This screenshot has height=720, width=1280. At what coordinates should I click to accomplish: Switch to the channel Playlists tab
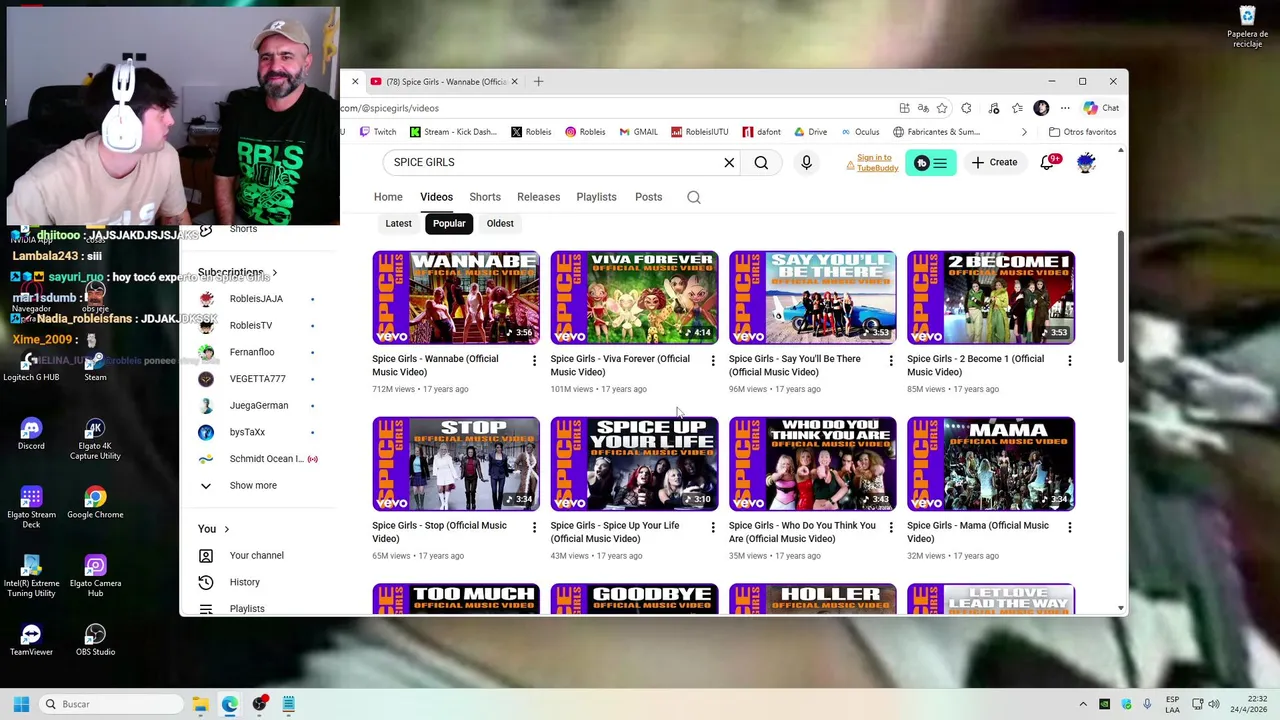click(596, 197)
